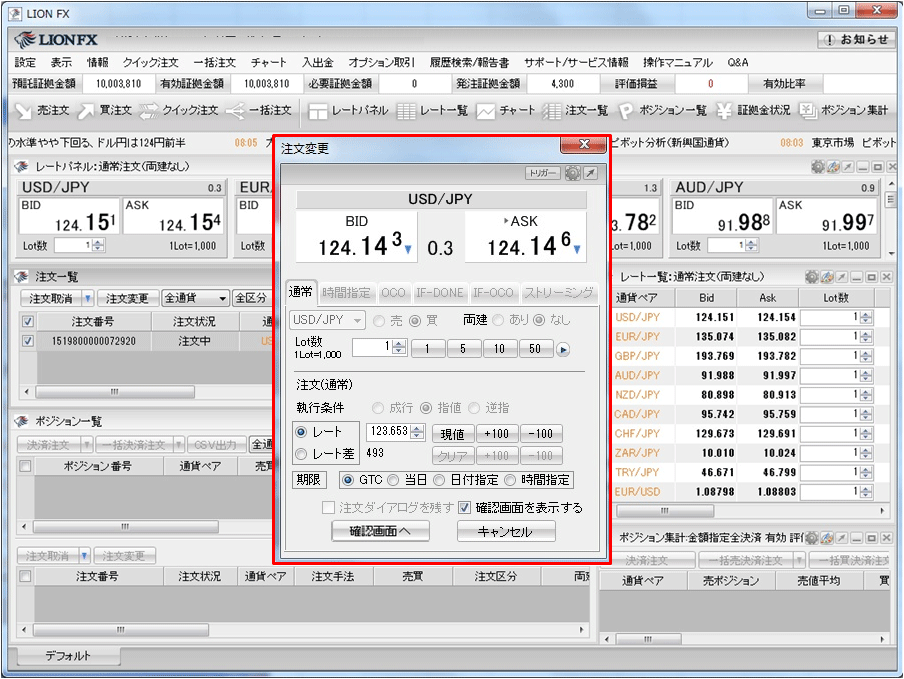Click the 確認画面へ button
This screenshot has width=904, height=679.
click(x=380, y=531)
